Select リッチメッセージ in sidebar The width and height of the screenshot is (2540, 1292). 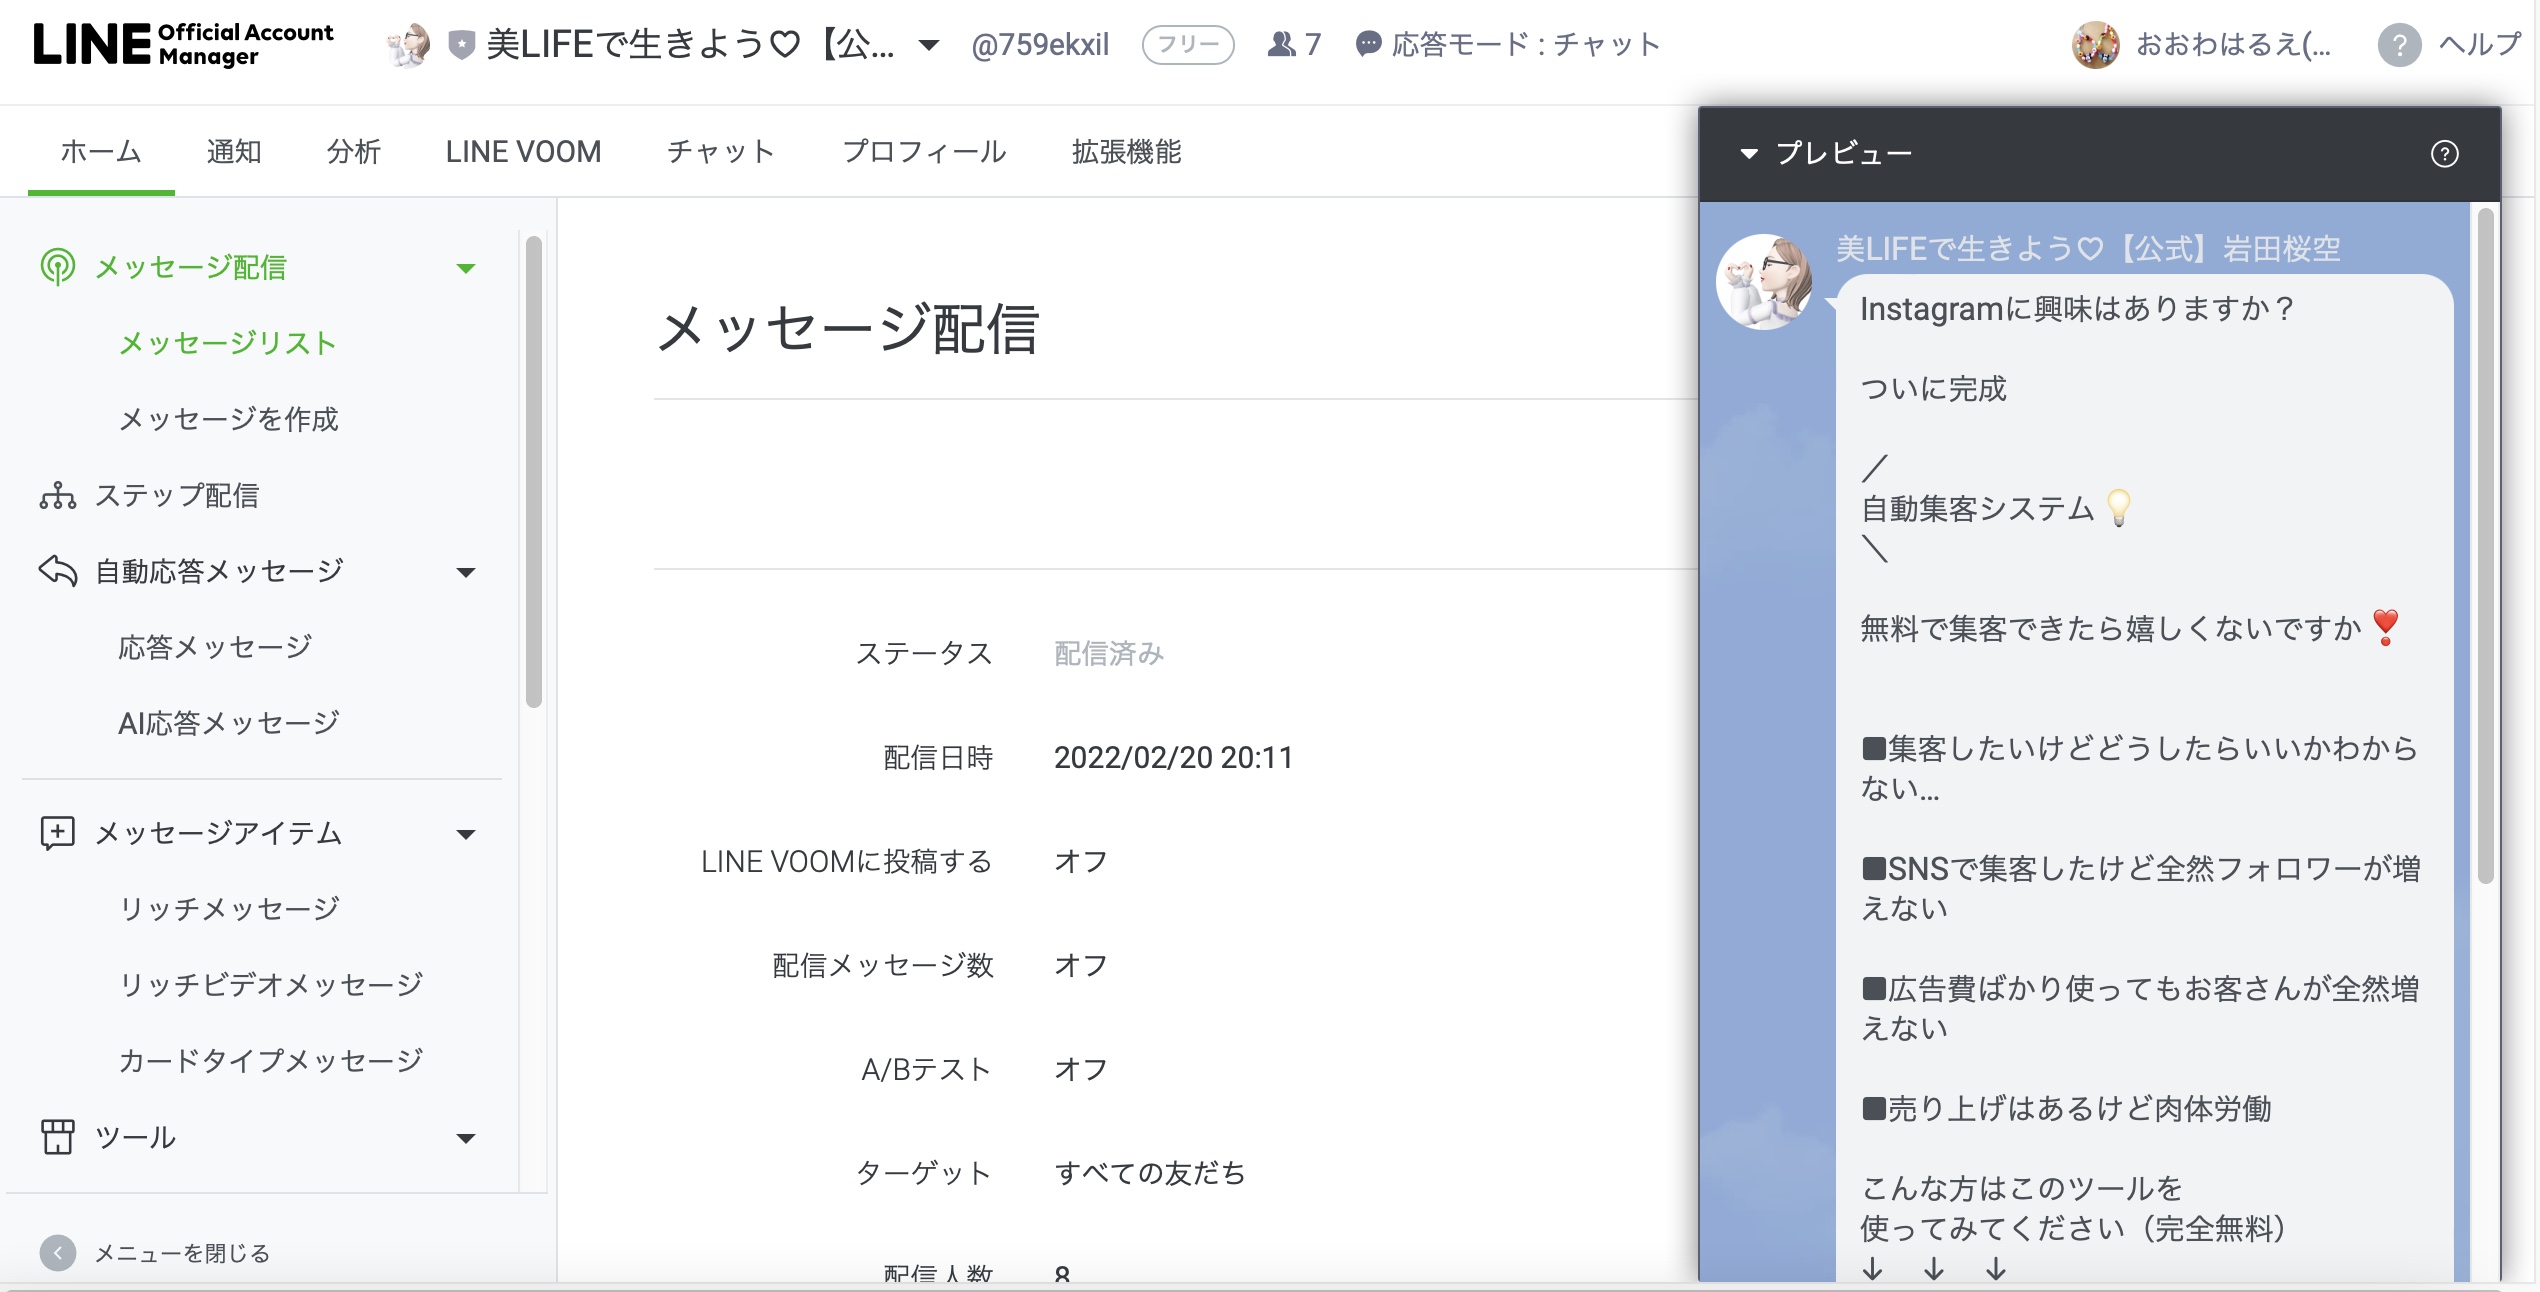[229, 909]
